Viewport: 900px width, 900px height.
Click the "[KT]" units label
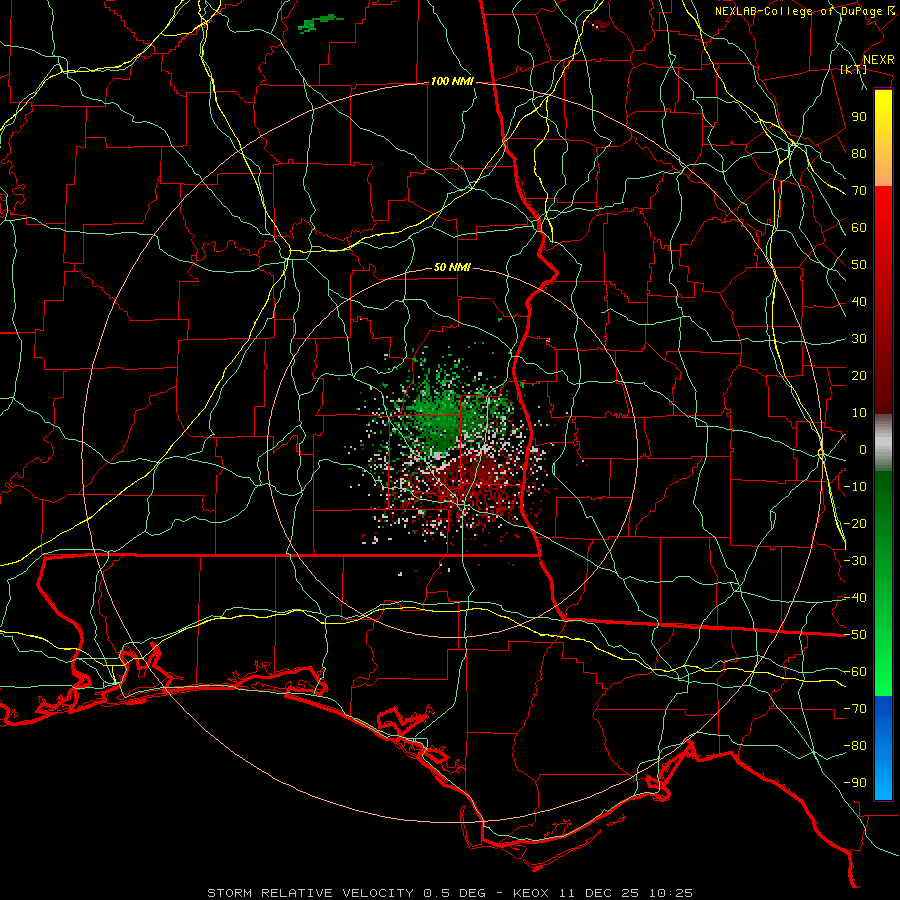pyautogui.click(x=854, y=69)
